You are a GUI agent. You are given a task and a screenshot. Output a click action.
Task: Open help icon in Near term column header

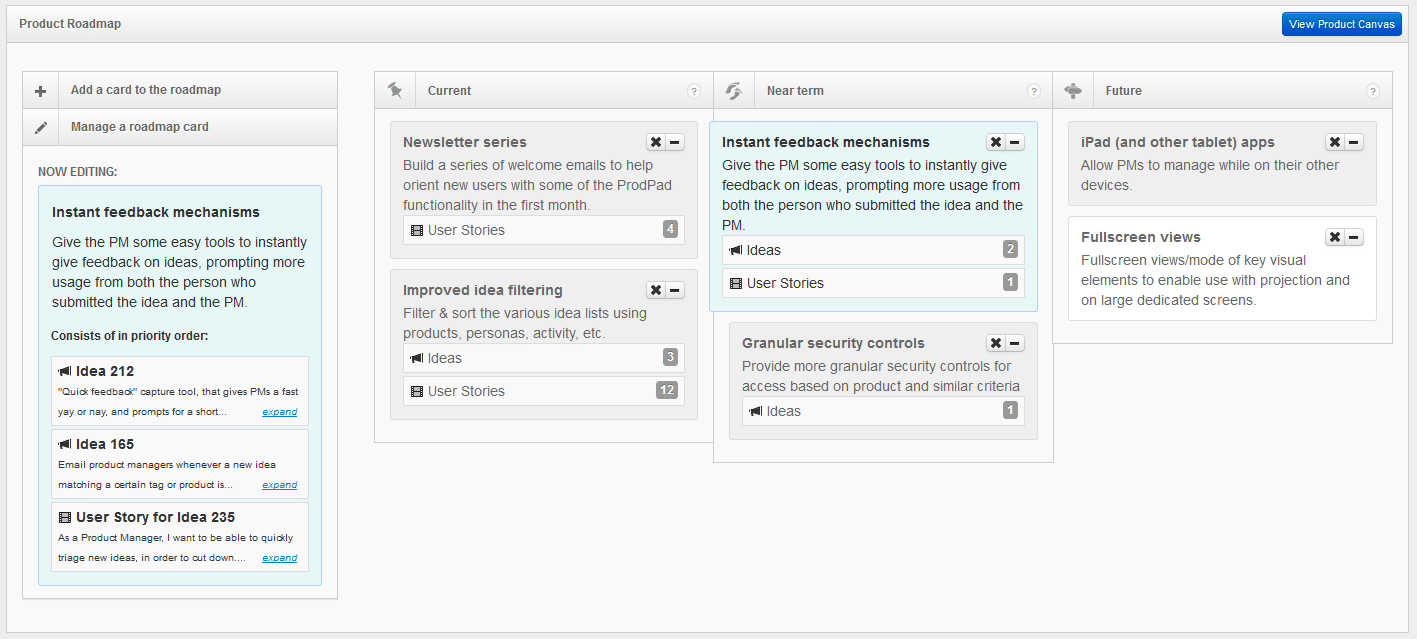[x=1034, y=91]
